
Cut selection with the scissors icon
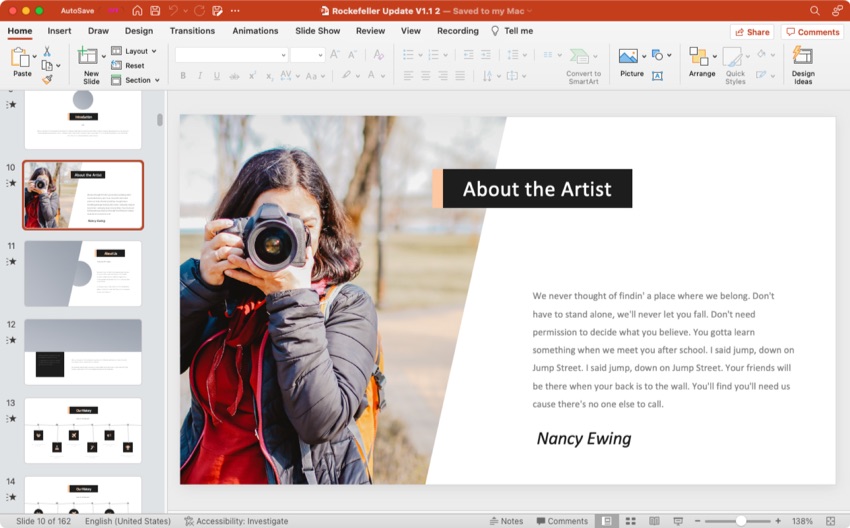coord(47,51)
